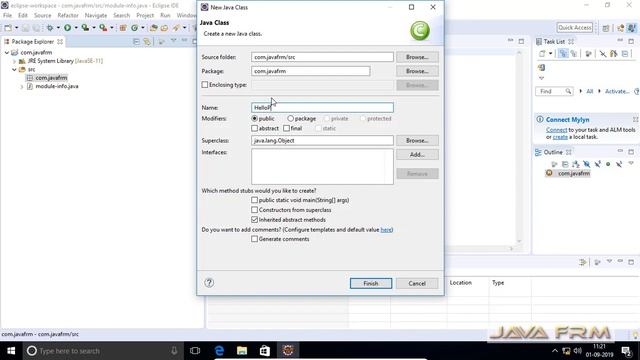Click the Help question mark icon in dialog
The image size is (640, 360).
[209, 282]
